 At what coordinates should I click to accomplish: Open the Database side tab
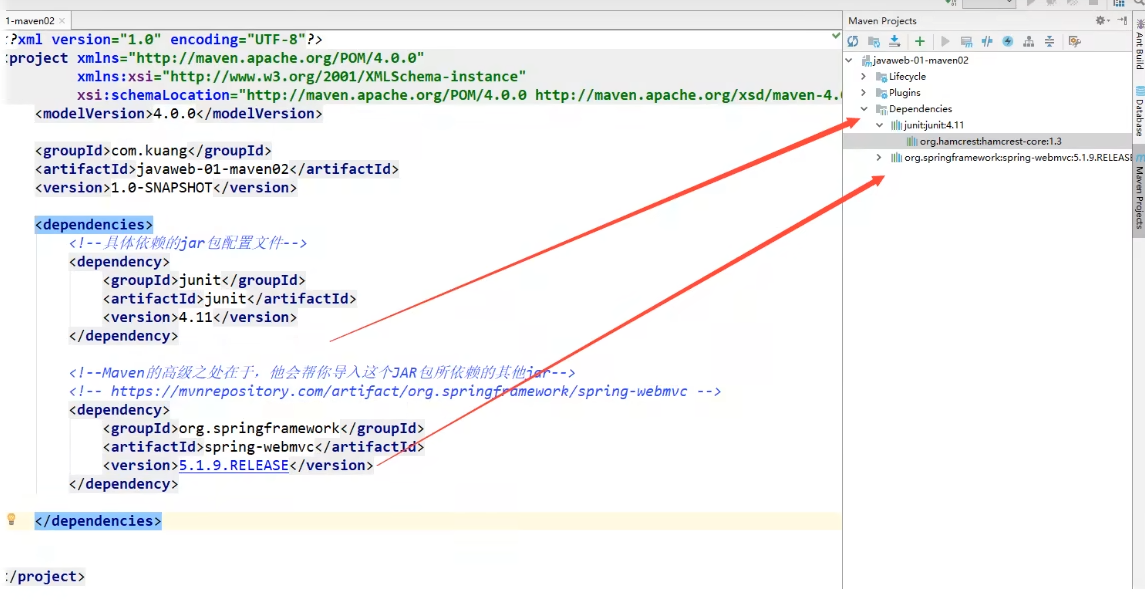[1139, 112]
